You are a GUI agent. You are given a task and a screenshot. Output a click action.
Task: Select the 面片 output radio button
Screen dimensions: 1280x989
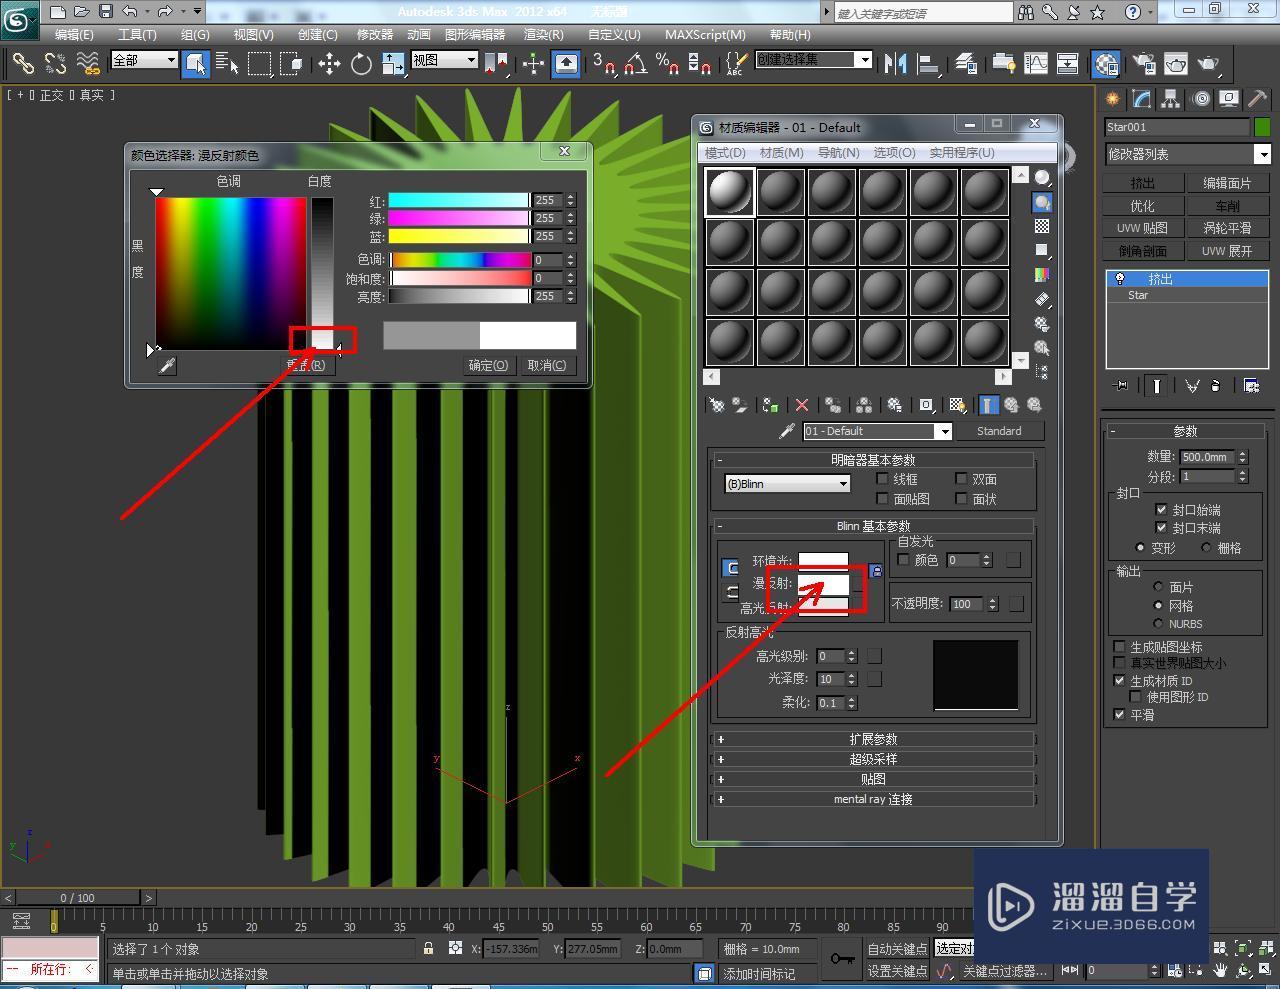[x=1159, y=587]
